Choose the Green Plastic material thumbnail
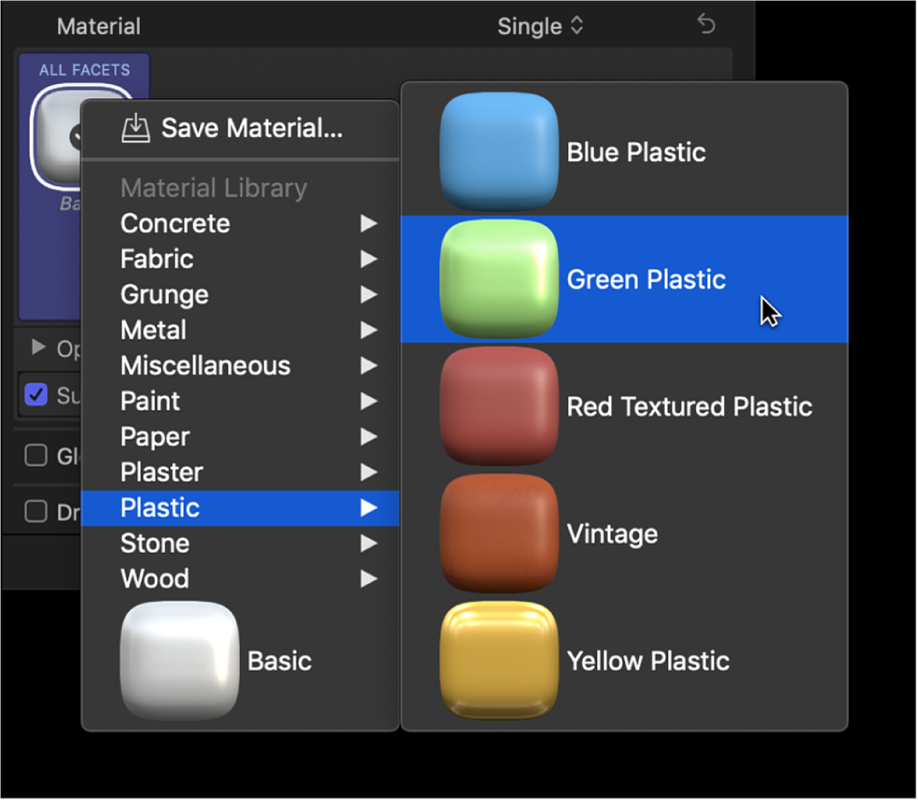918x801 pixels. [498, 279]
